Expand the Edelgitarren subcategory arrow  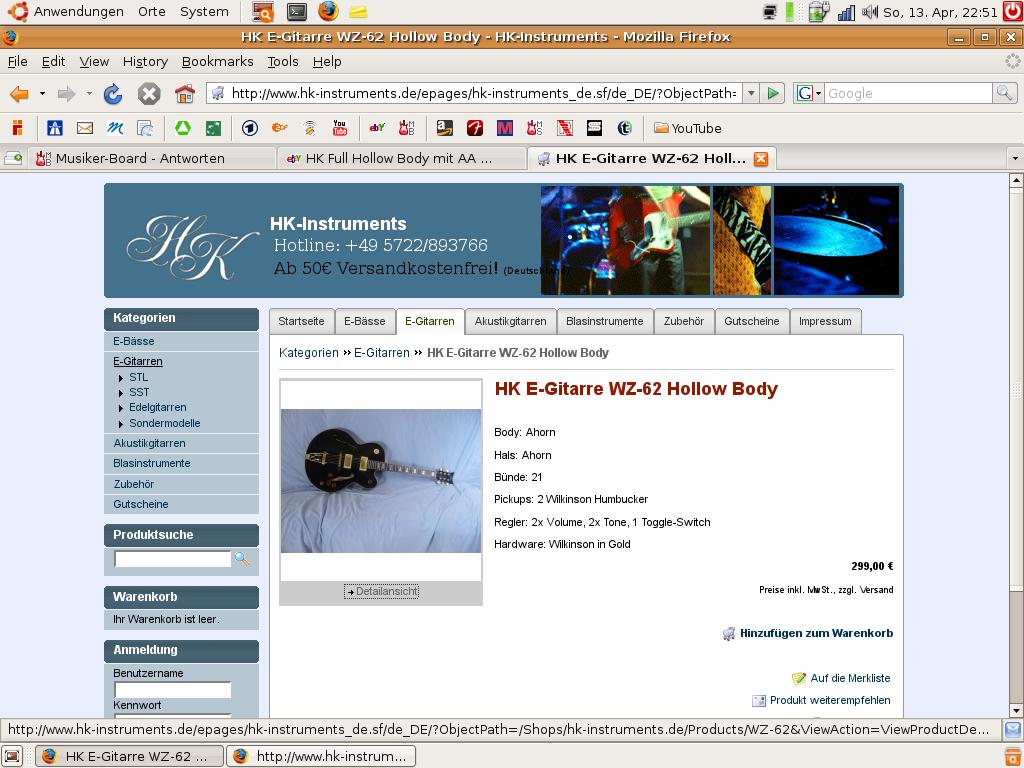click(121, 408)
